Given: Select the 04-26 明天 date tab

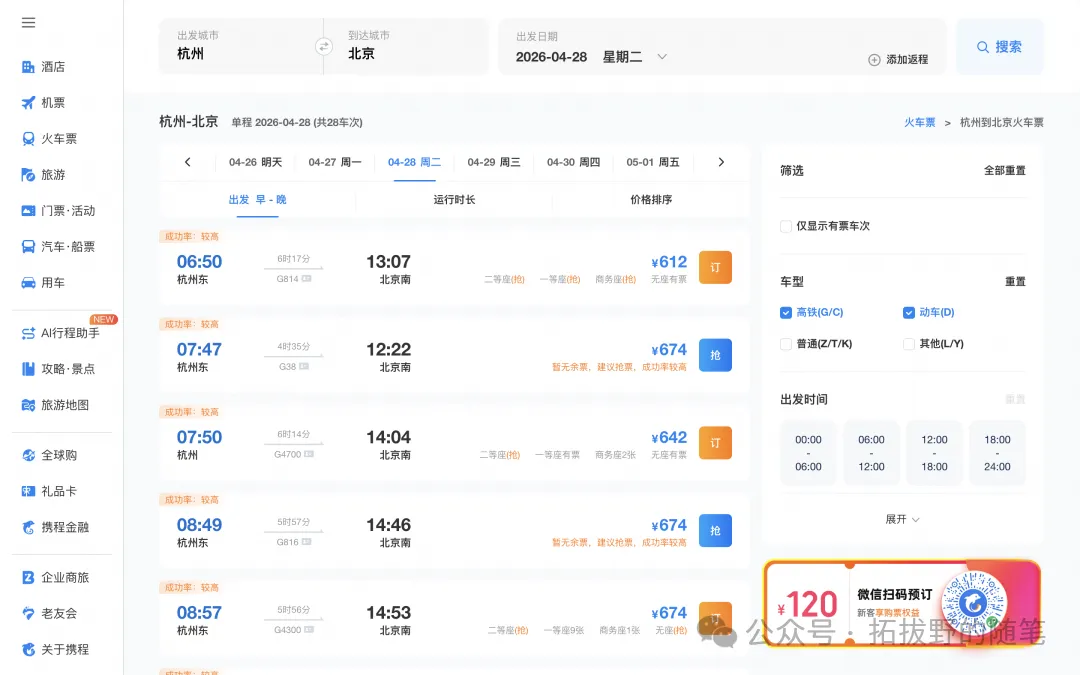Looking at the screenshot, I should point(256,163).
